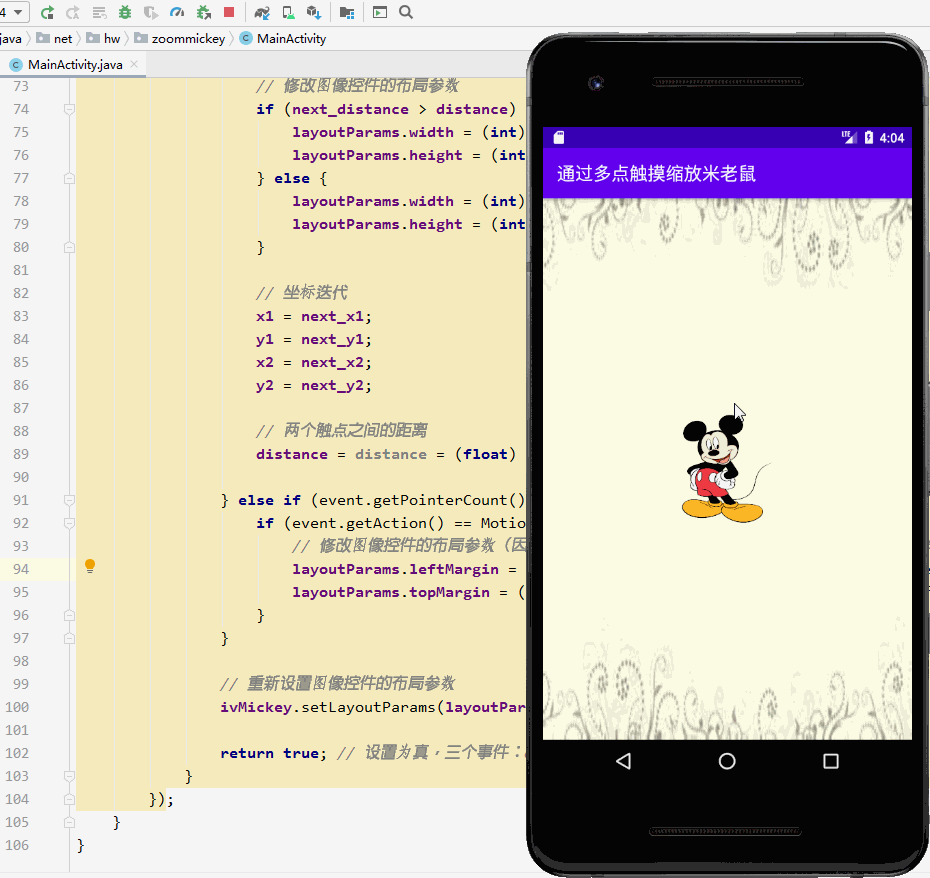Collapse the else-if block at line 91
The image size is (930, 878).
pyautogui.click(x=69, y=500)
